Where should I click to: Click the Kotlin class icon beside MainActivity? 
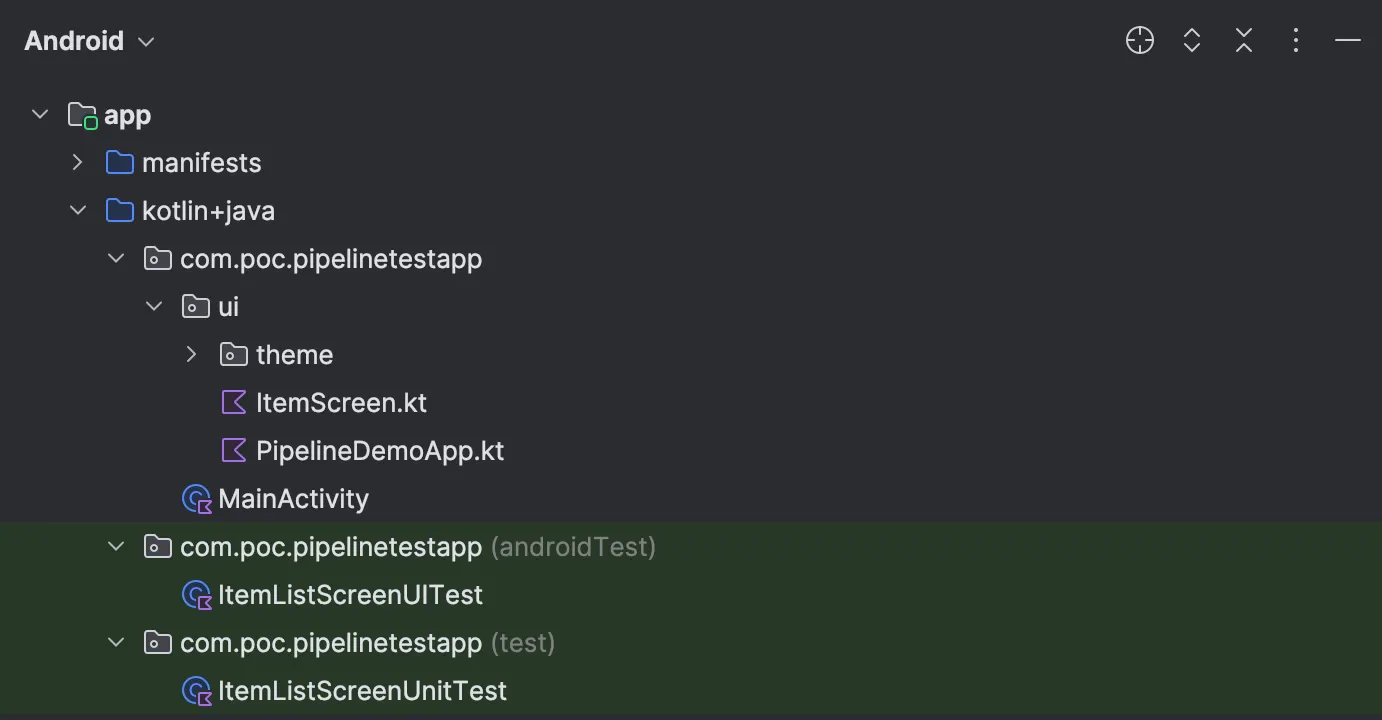195,498
